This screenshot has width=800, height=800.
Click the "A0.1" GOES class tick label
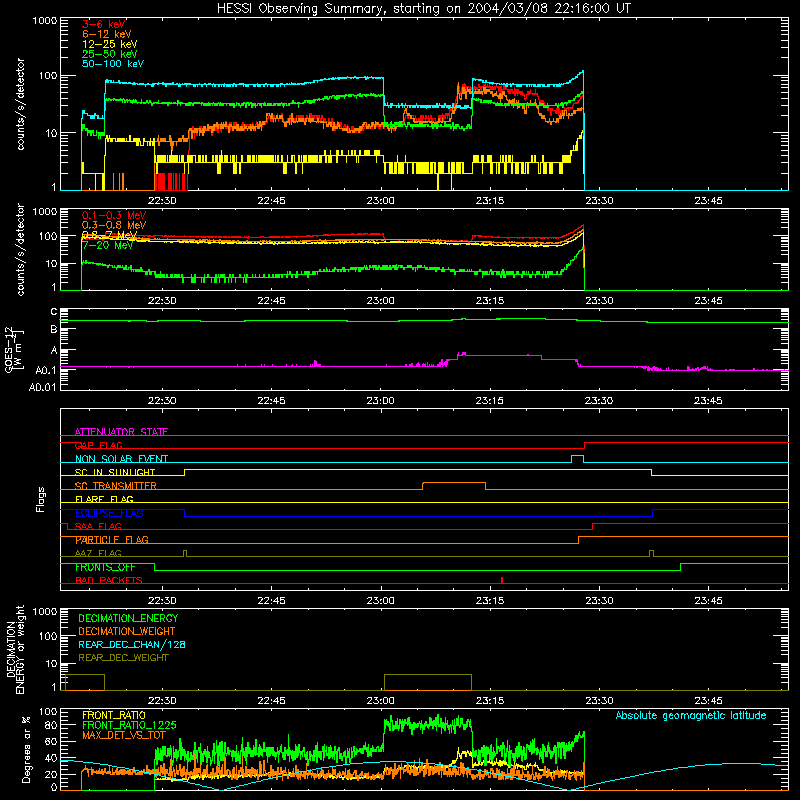coord(46,370)
